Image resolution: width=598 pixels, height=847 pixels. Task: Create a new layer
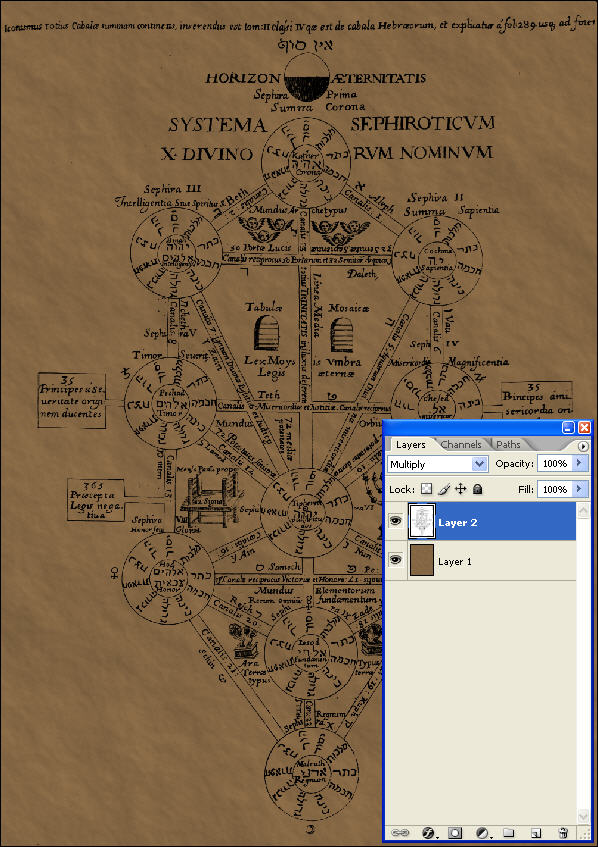tap(535, 833)
